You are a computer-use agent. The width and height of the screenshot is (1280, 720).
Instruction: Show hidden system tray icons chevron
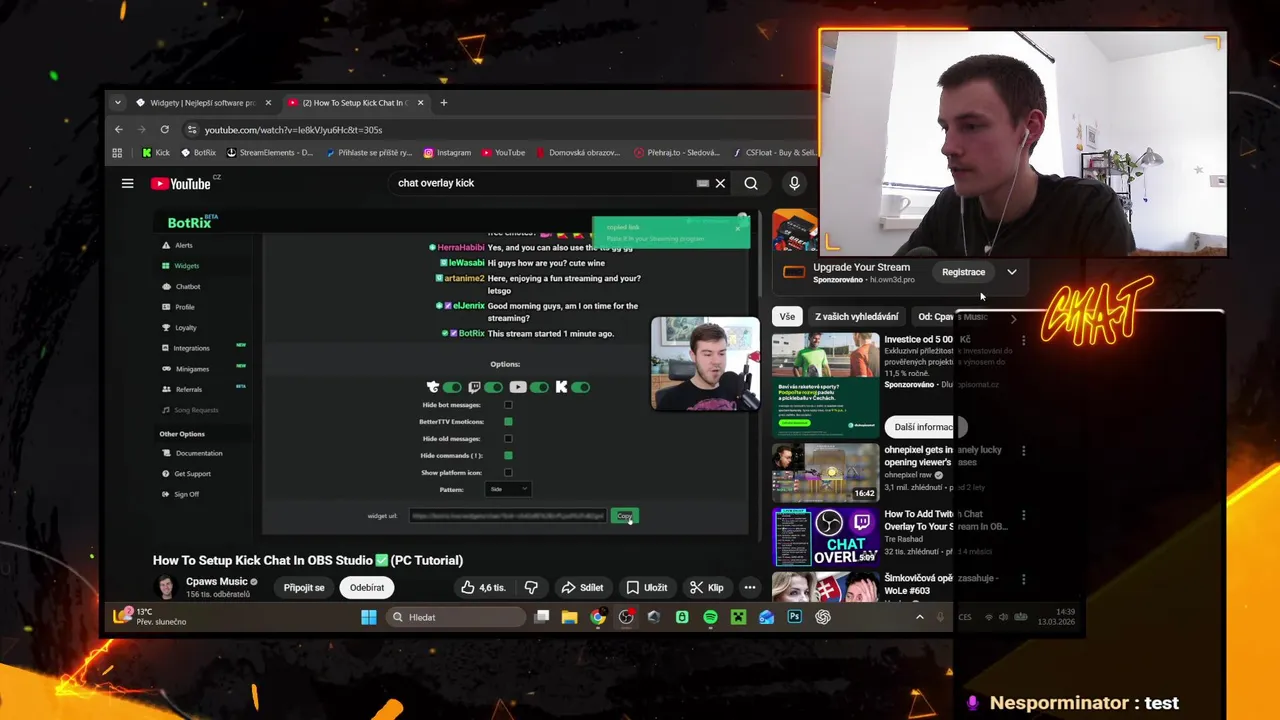(920, 617)
